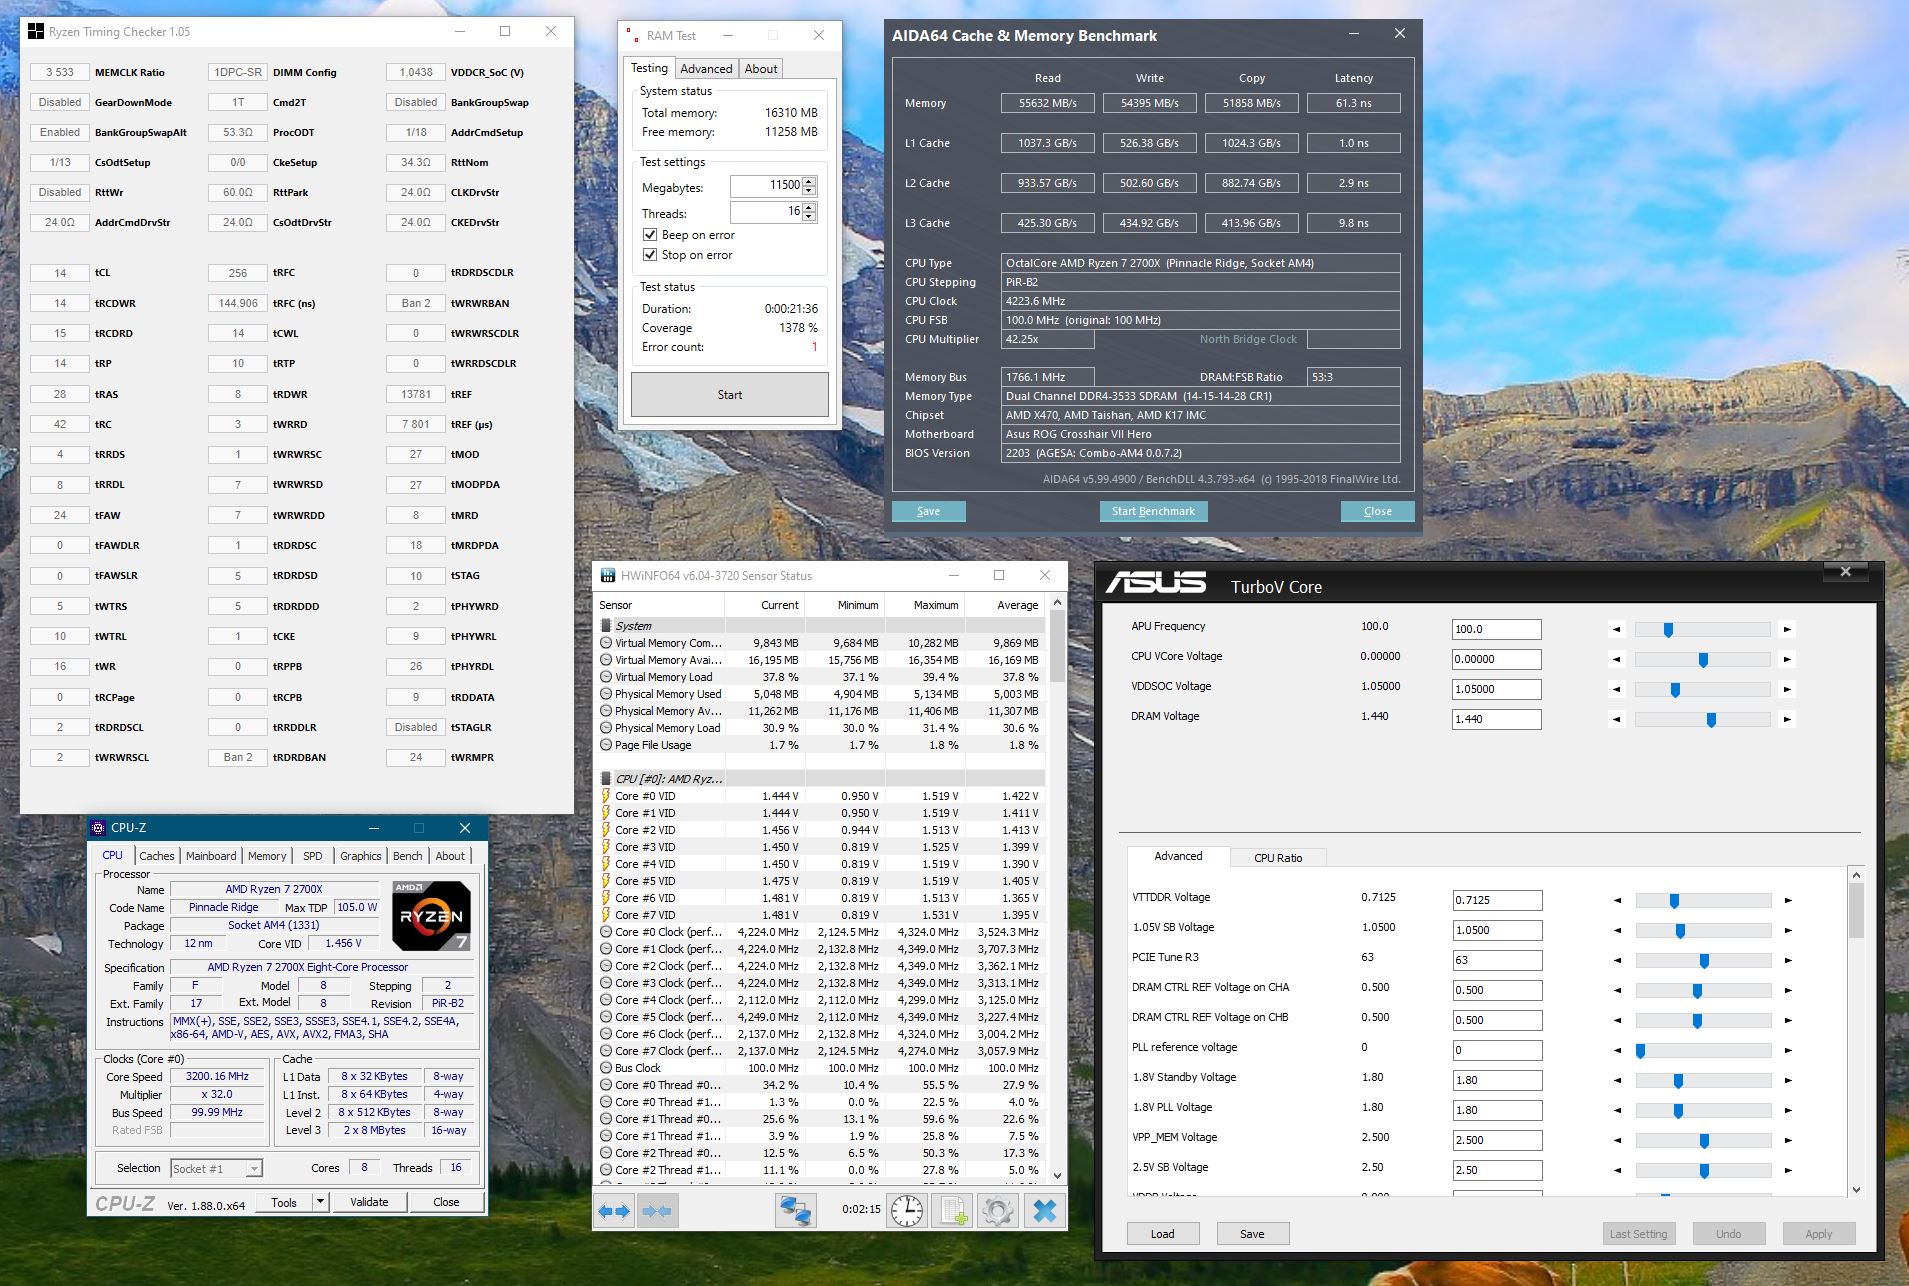The width and height of the screenshot is (1909, 1286).
Task: Click Start button in RAM Test
Action: (x=730, y=395)
